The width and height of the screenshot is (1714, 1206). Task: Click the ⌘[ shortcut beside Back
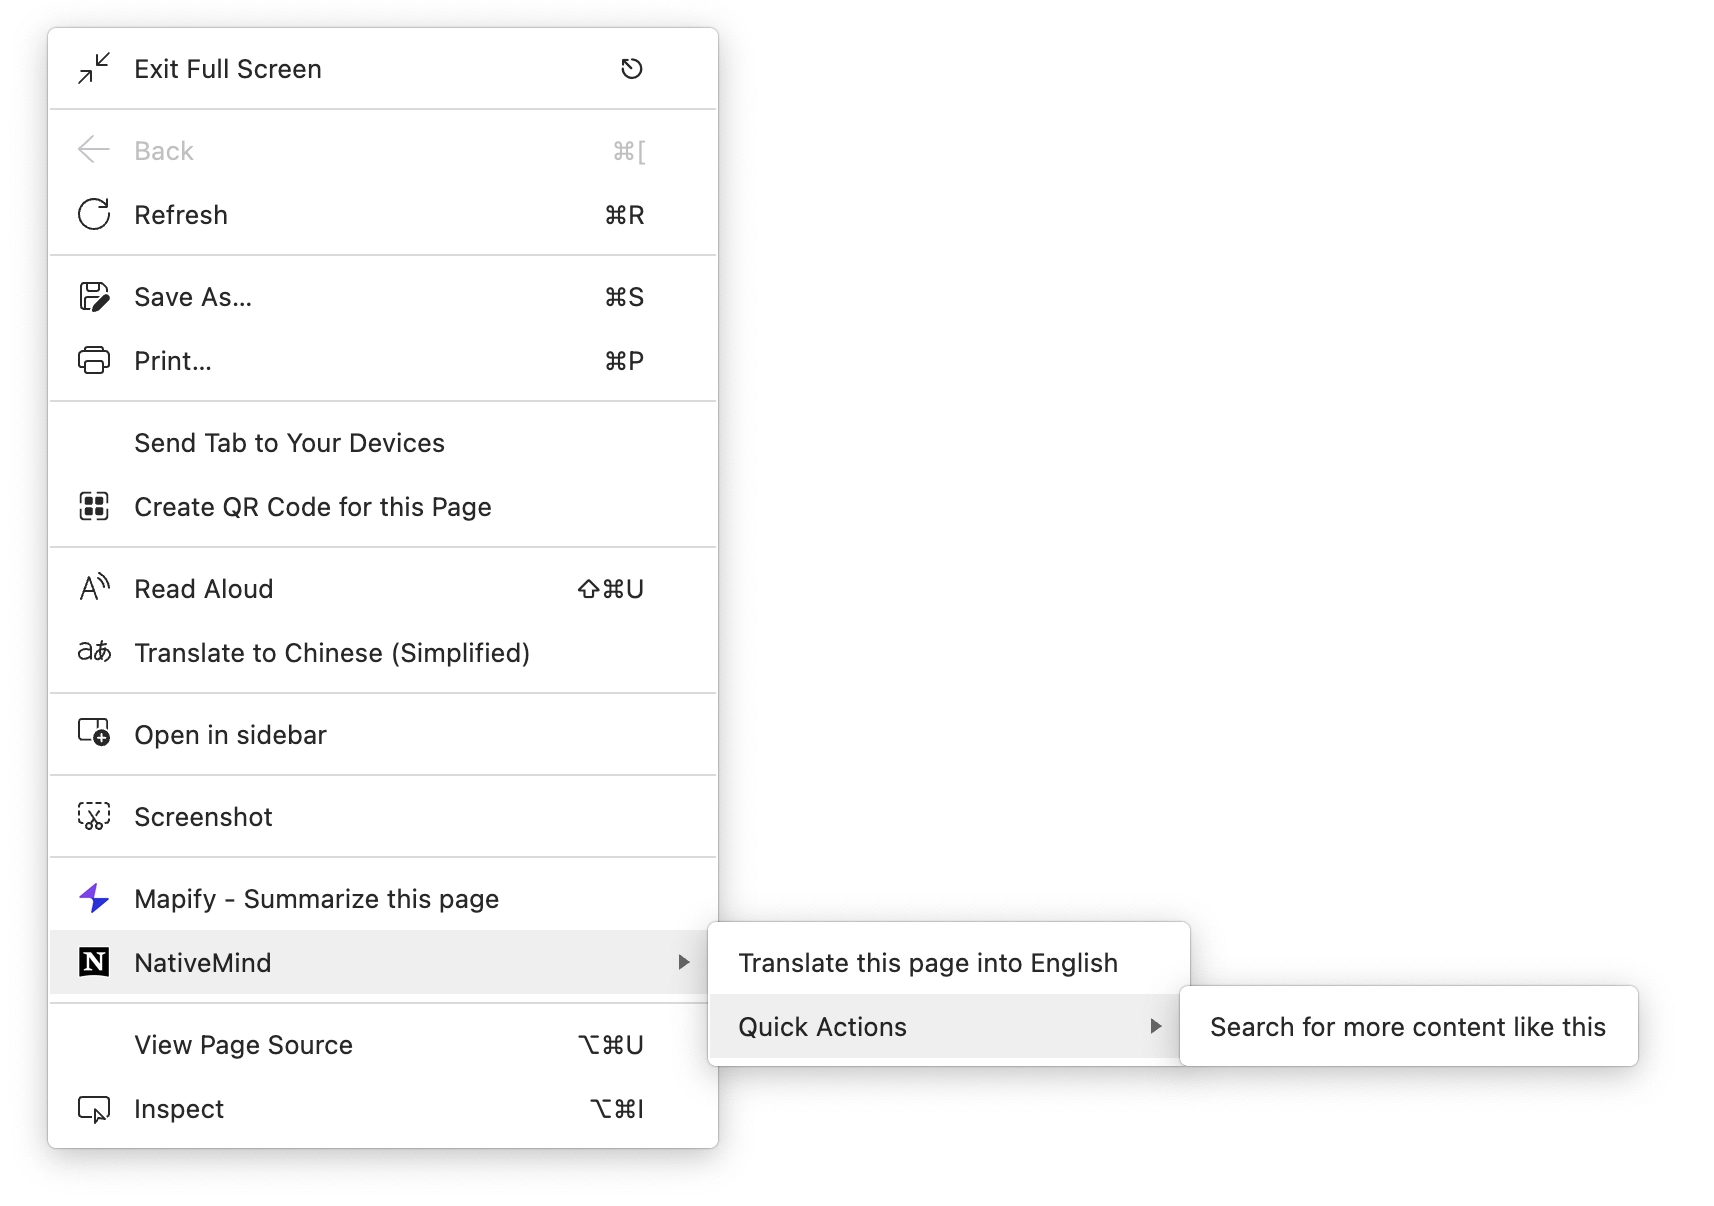pyautogui.click(x=629, y=151)
